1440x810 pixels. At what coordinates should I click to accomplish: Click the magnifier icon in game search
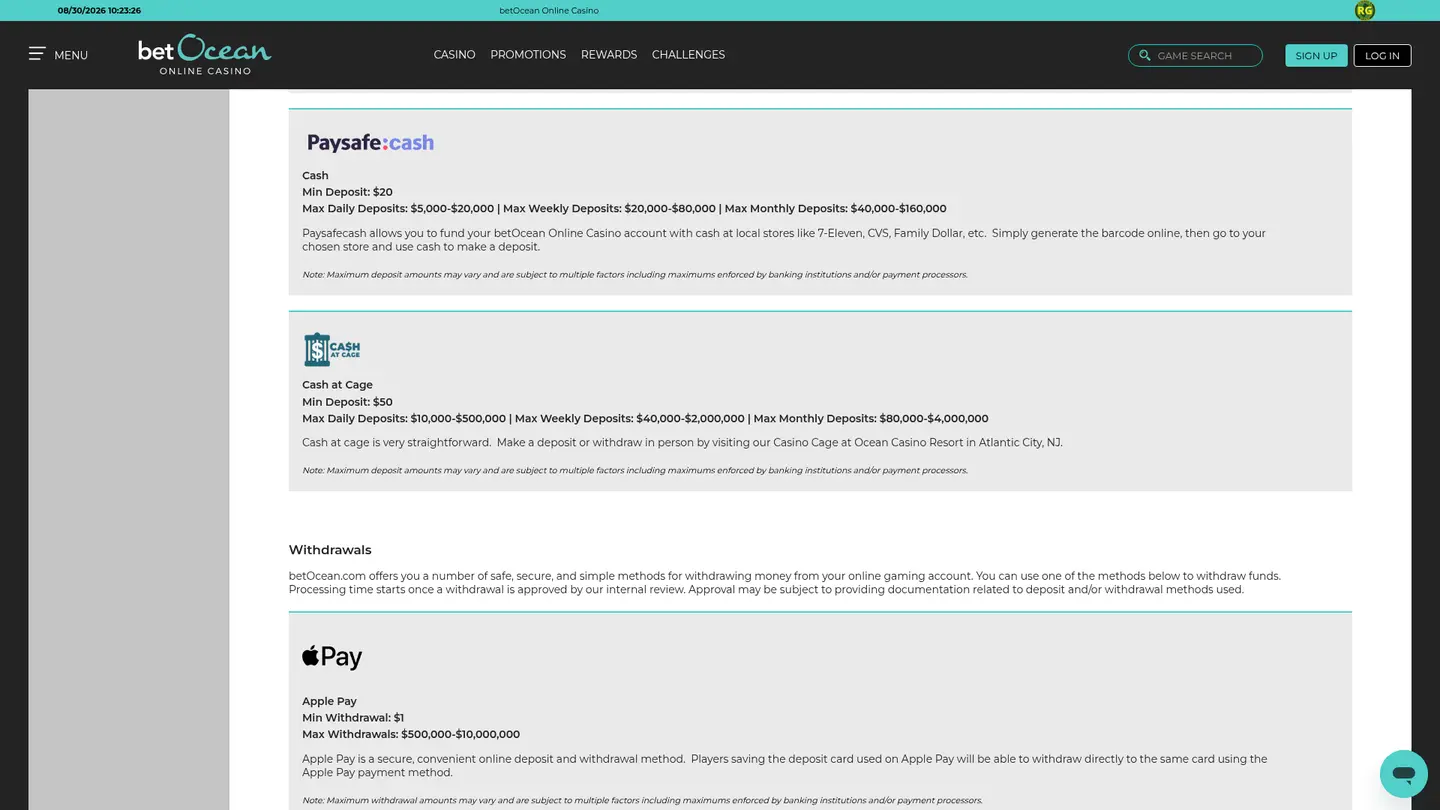click(x=1145, y=56)
